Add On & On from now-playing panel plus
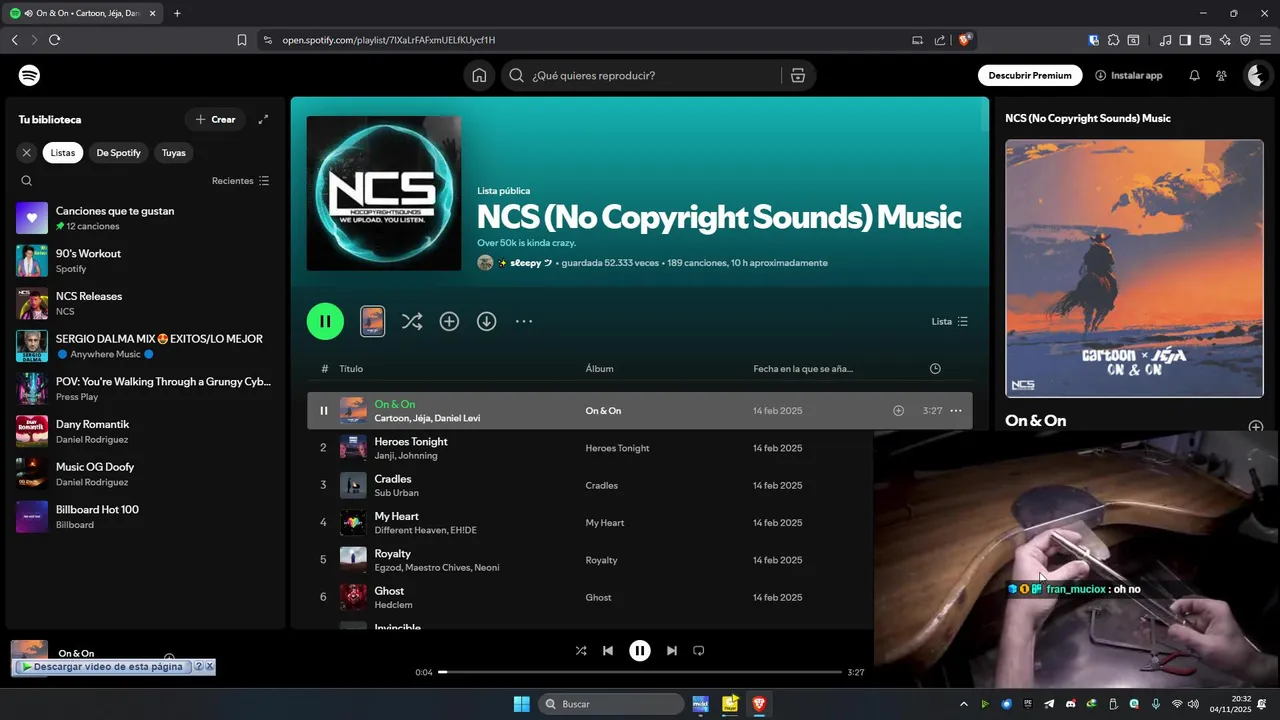Screen dimensions: 1280x720 (1256, 427)
